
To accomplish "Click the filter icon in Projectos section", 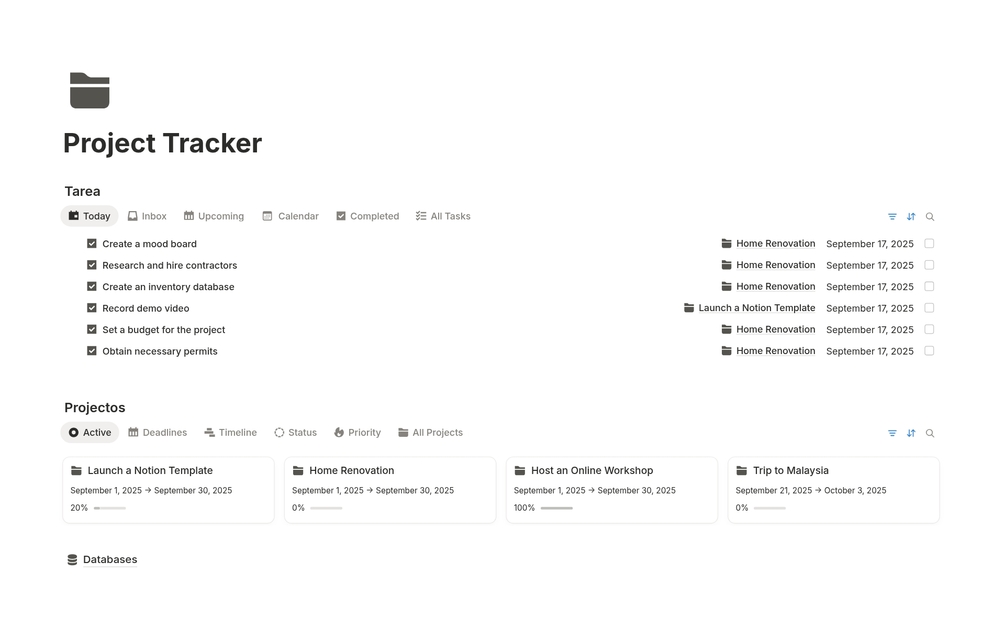I will [x=892, y=434].
